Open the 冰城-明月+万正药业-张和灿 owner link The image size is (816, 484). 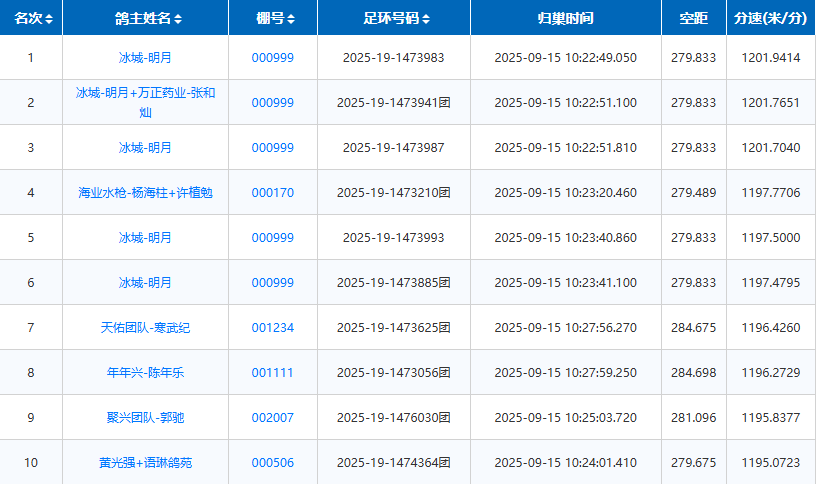click(x=145, y=102)
